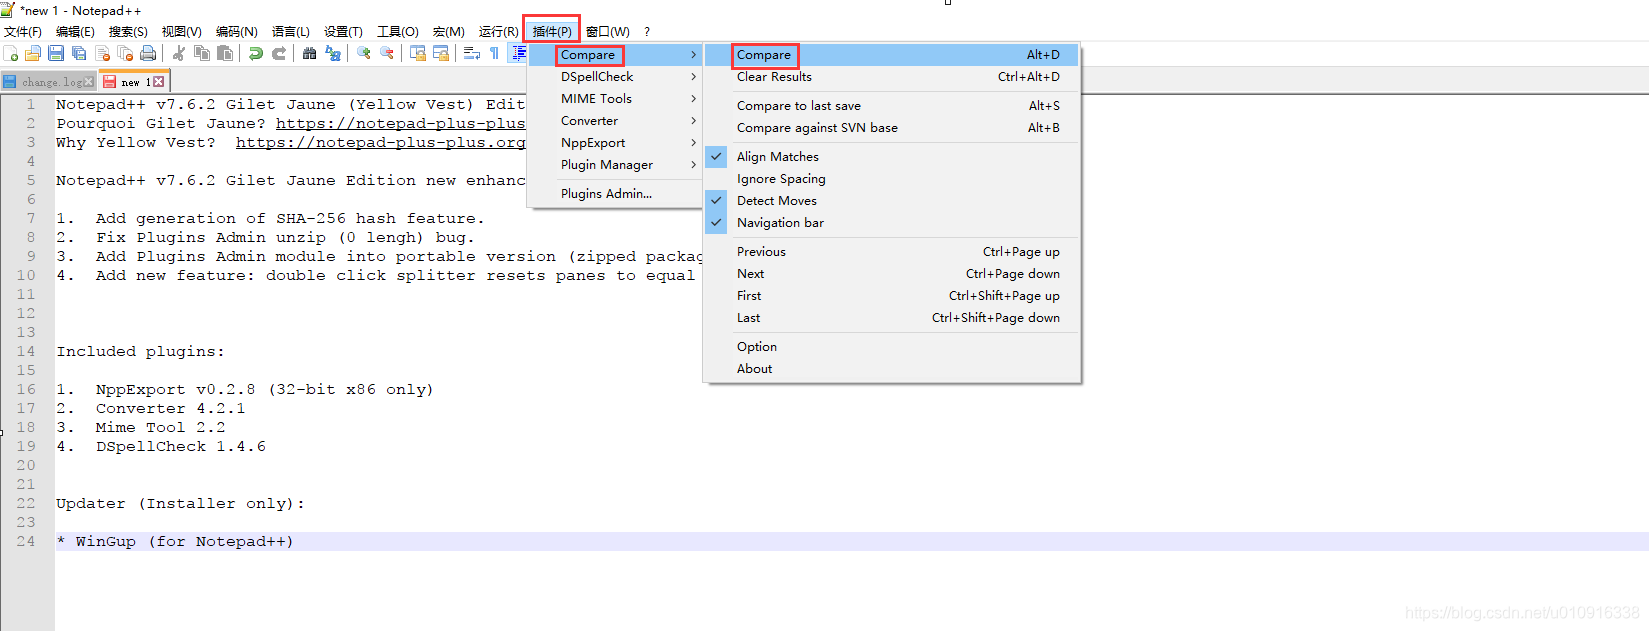
Task: Toggle Show All Characters pilcrow icon
Action: pos(494,53)
